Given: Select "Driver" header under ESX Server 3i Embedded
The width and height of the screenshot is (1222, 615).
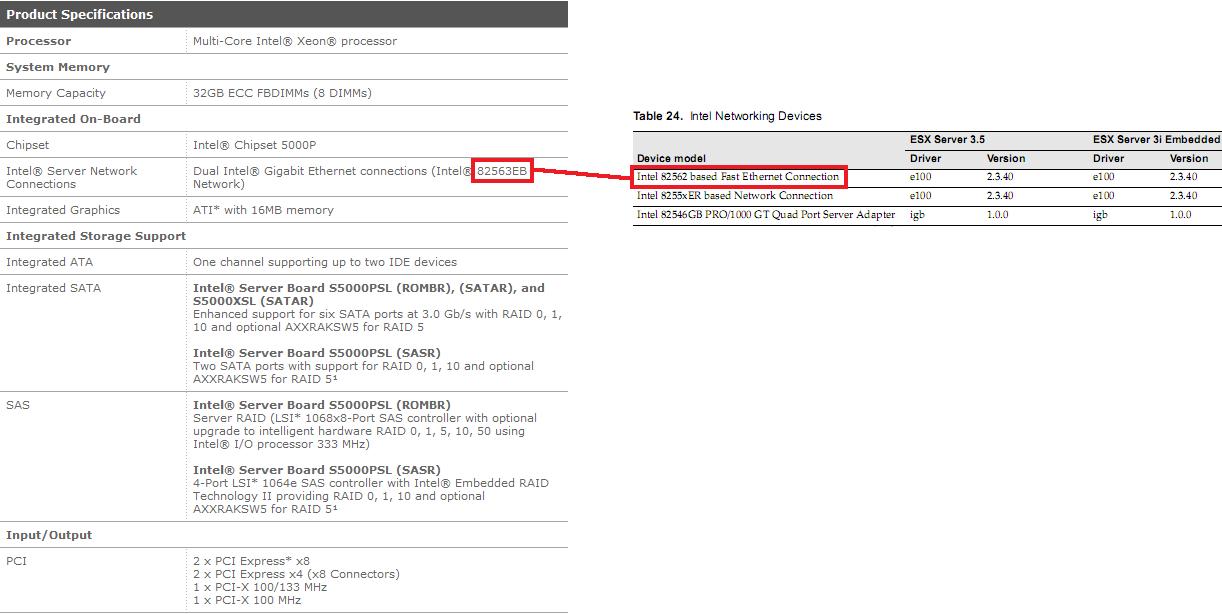Looking at the screenshot, I should 1109,158.
